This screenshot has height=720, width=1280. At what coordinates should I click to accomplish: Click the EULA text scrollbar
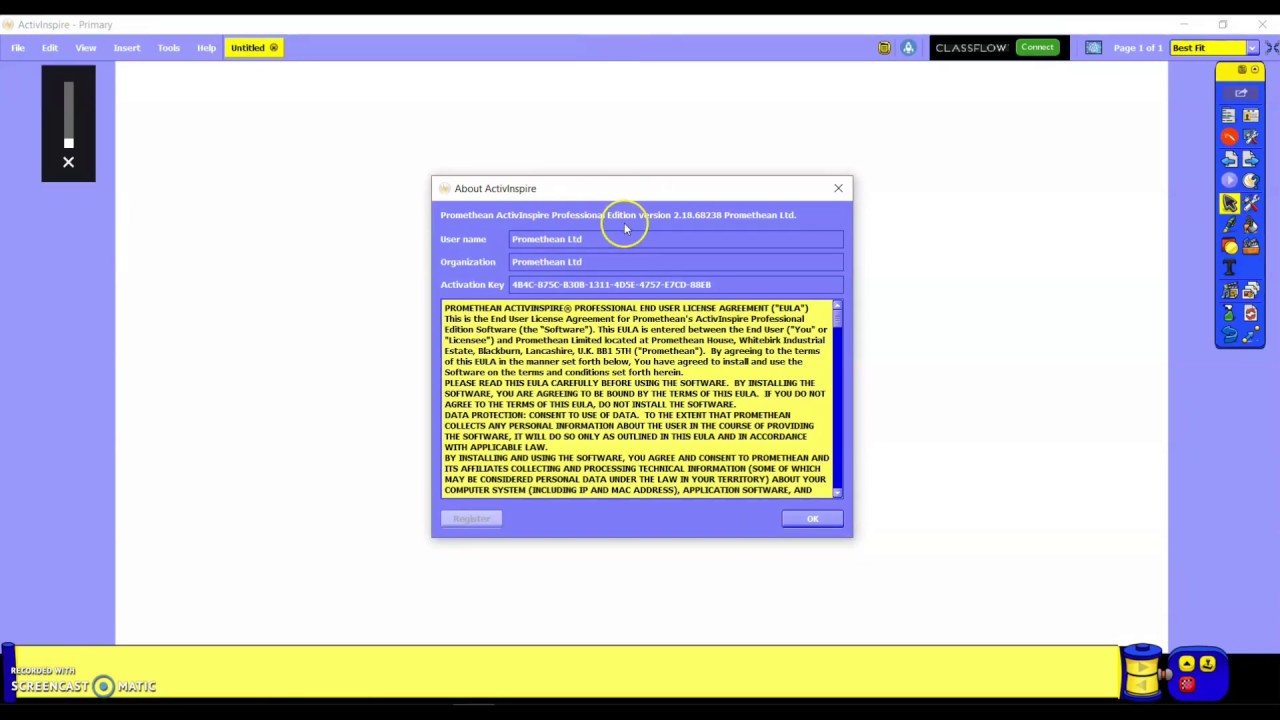click(837, 400)
